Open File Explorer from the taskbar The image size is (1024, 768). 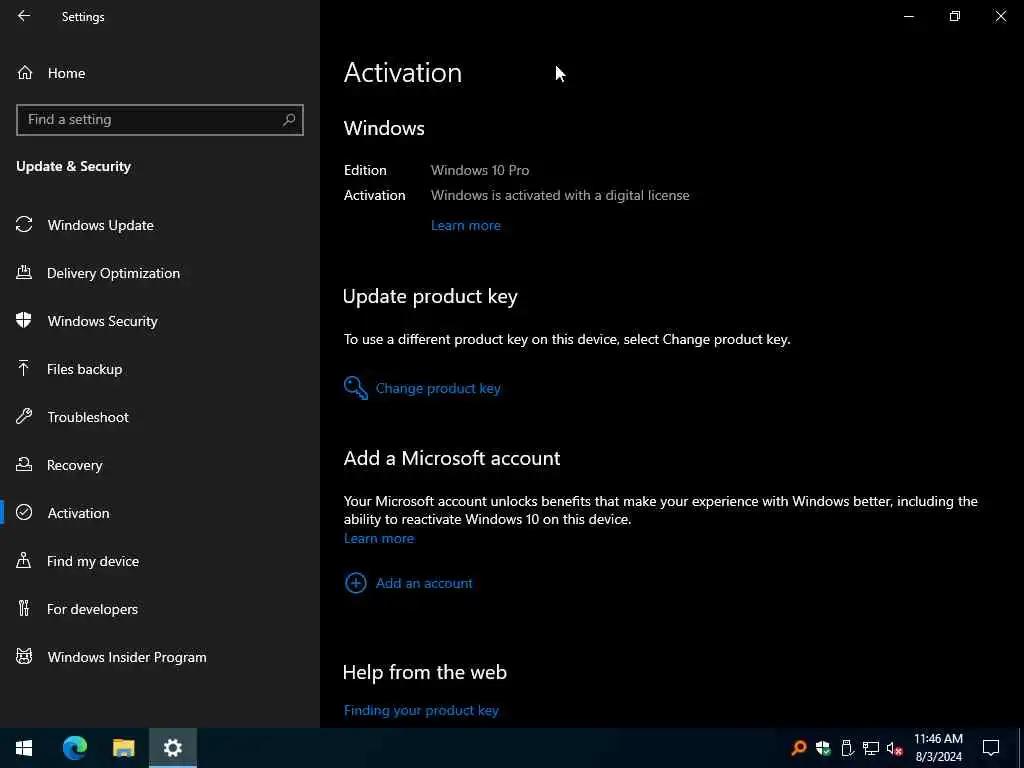click(x=123, y=748)
